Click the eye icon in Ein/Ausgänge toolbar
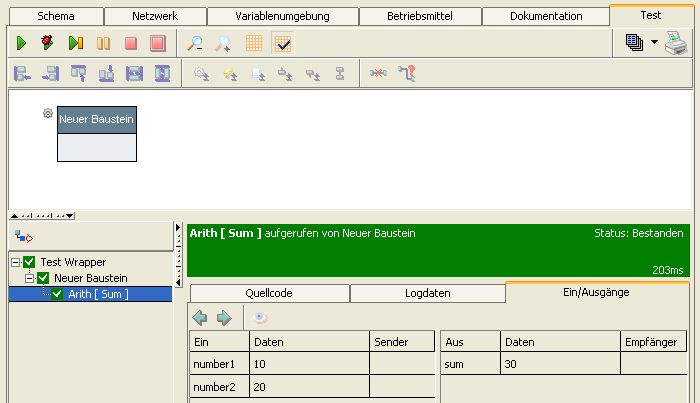The height and width of the screenshot is (403, 700). point(261,317)
